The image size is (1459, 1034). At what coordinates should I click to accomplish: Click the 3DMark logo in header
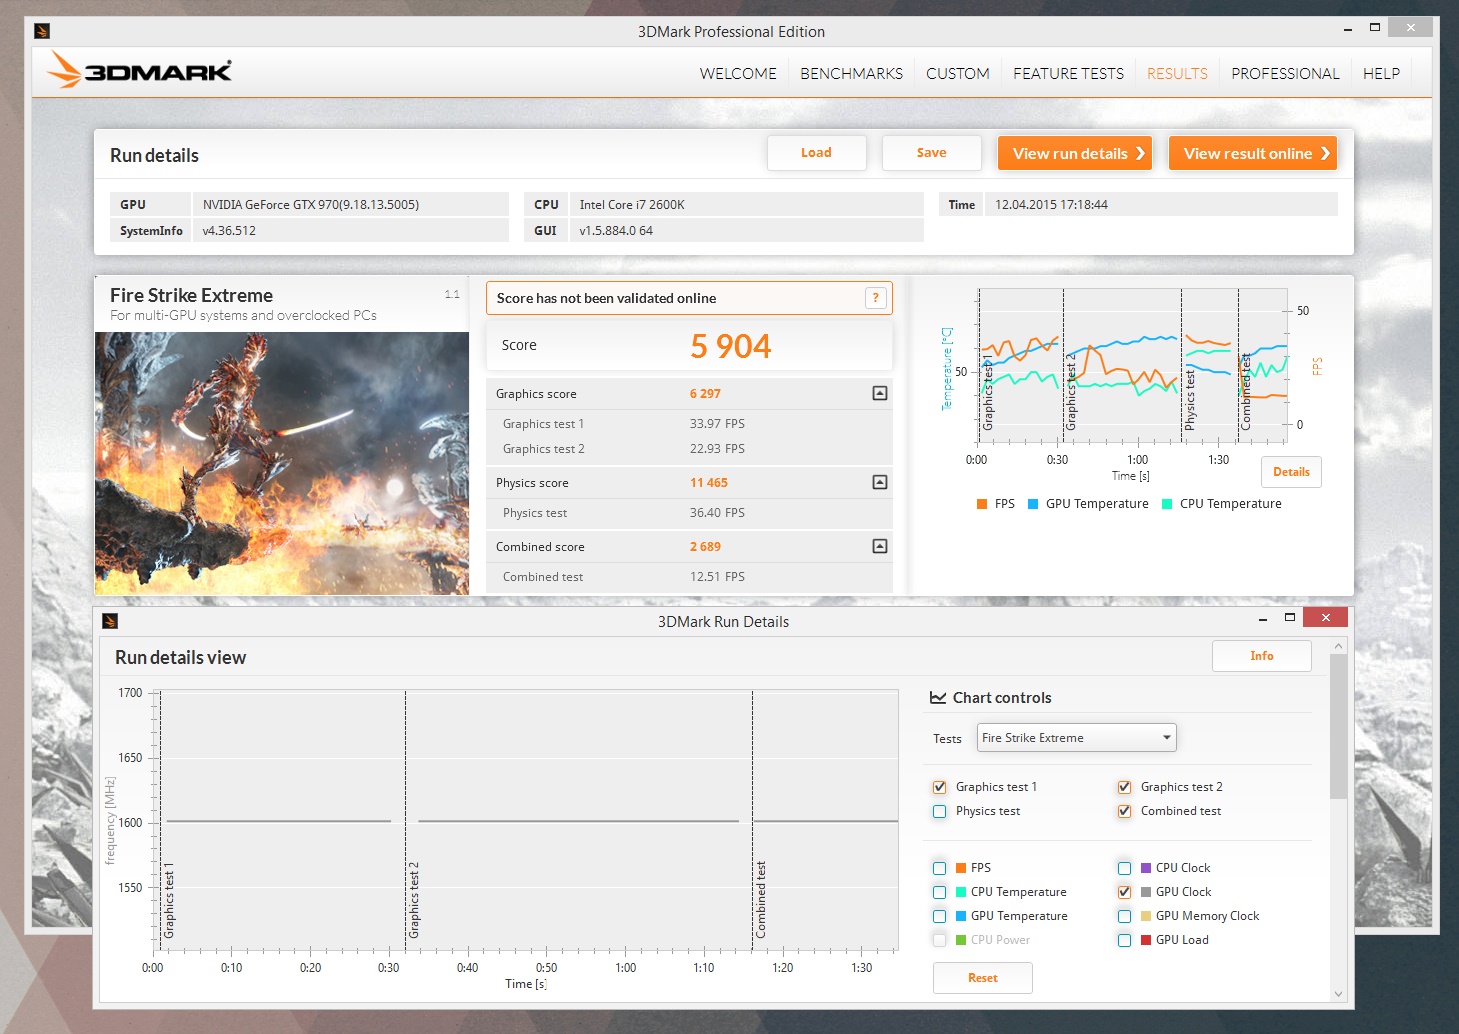point(139,71)
